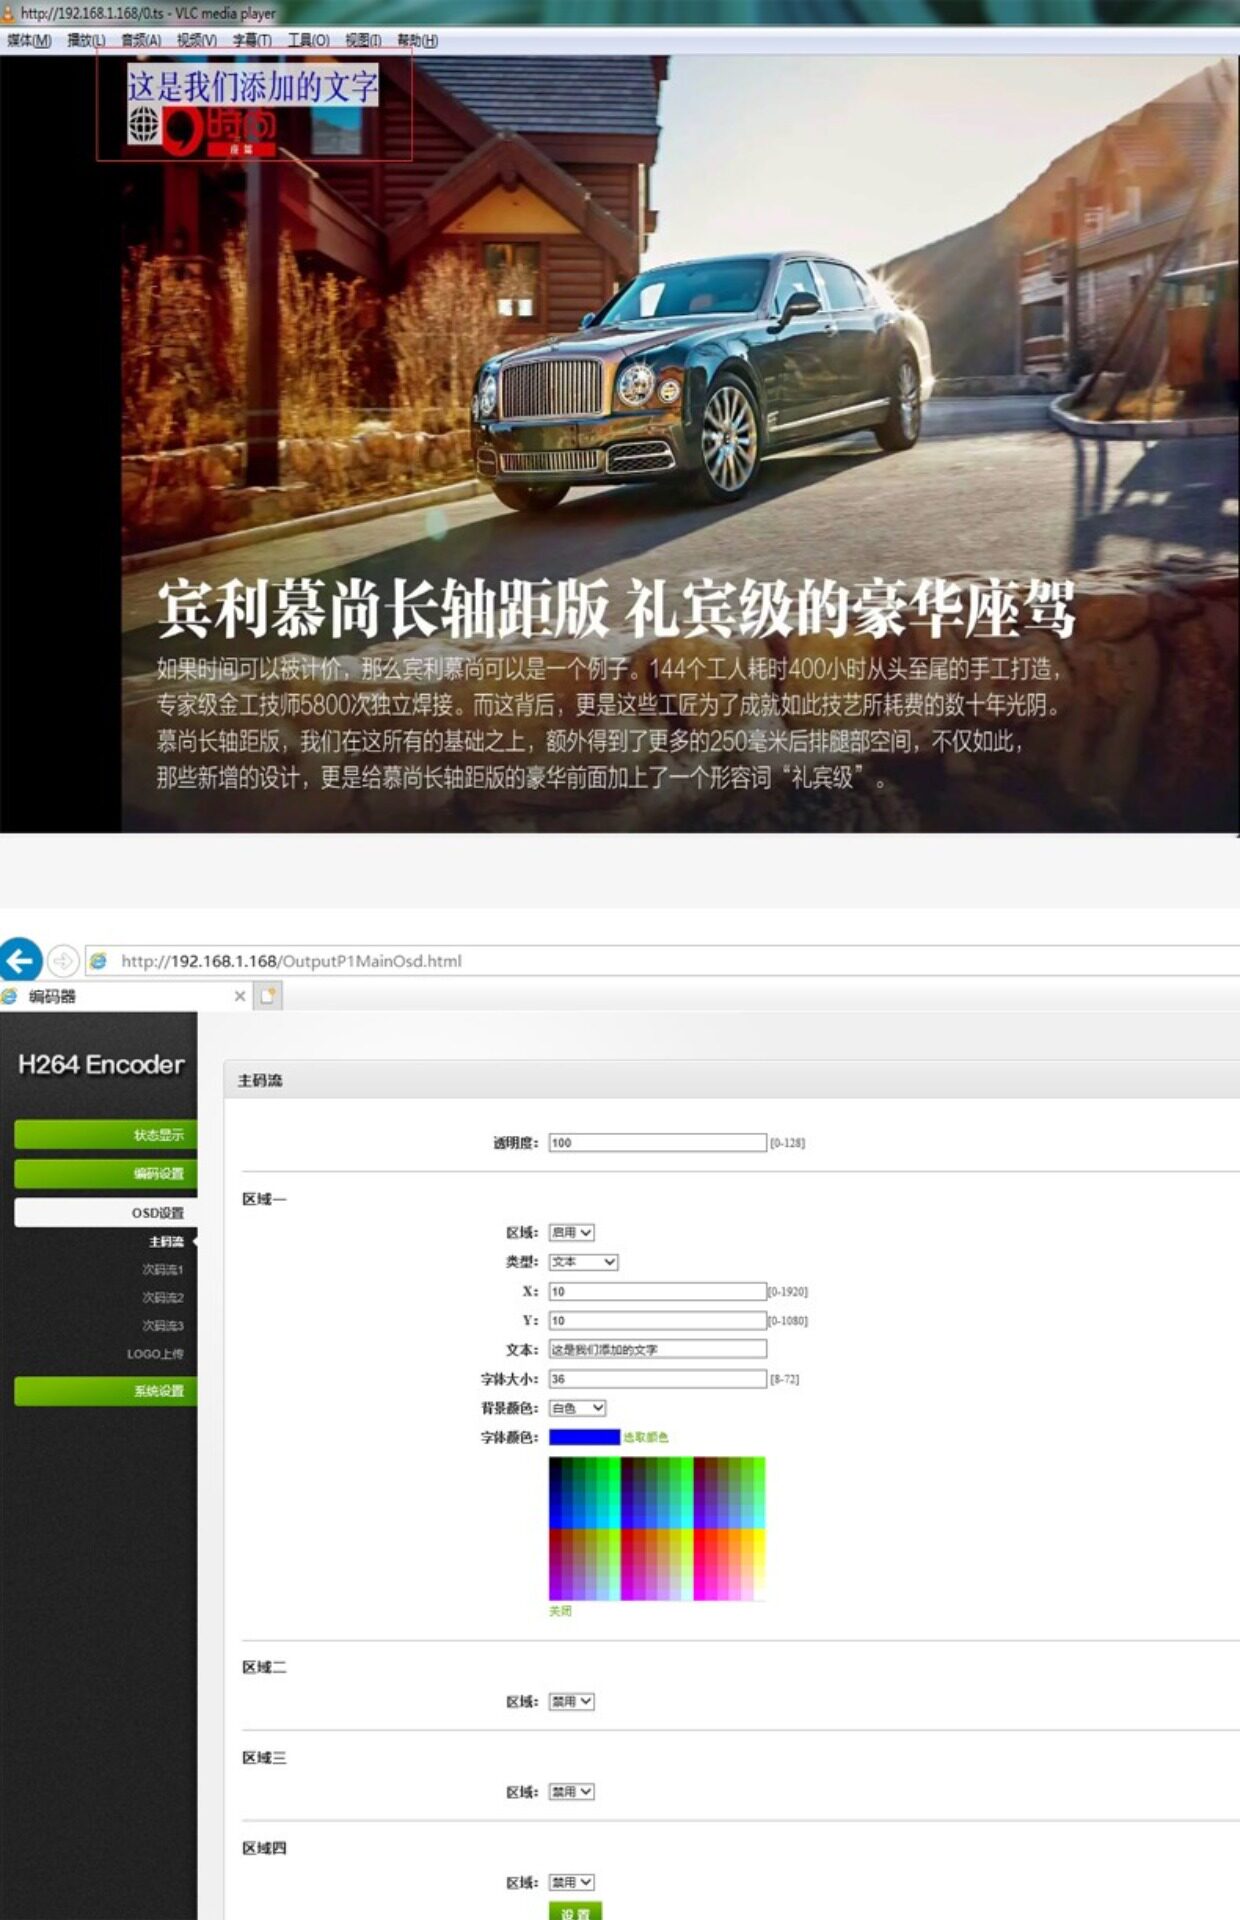The image size is (1240, 1920).
Task: Open 区域二 enable/disable dropdown
Action: [x=572, y=1701]
